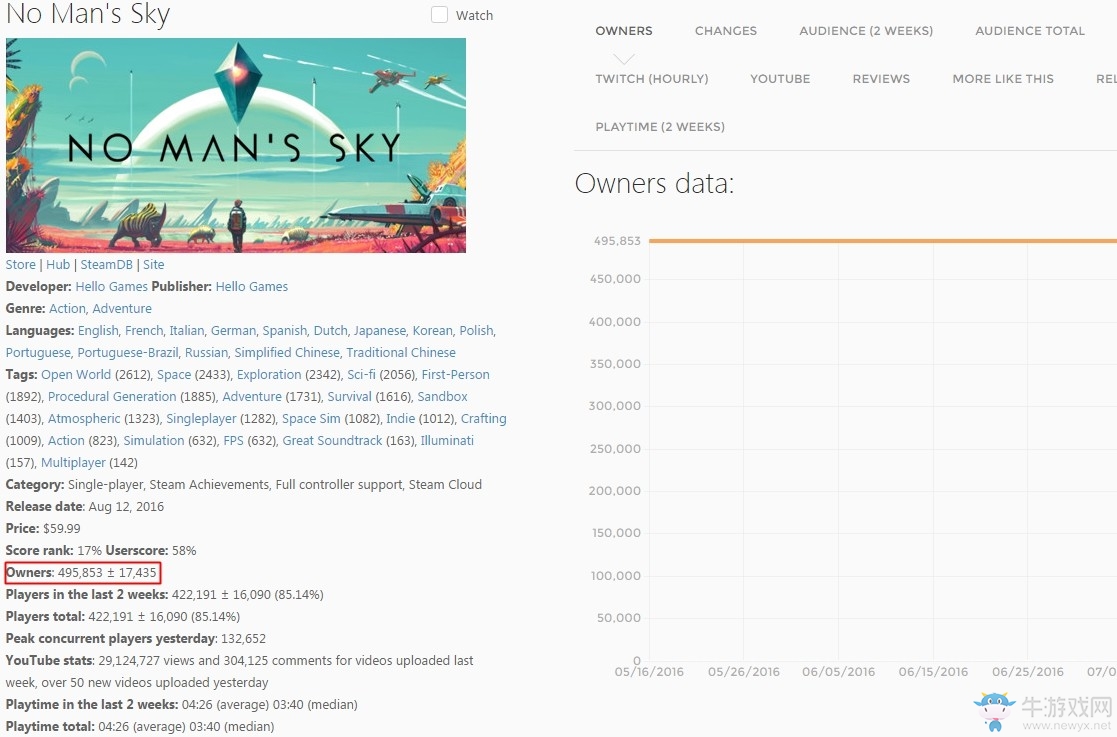Select the AUDIENCE TOTAL tab

(1029, 31)
